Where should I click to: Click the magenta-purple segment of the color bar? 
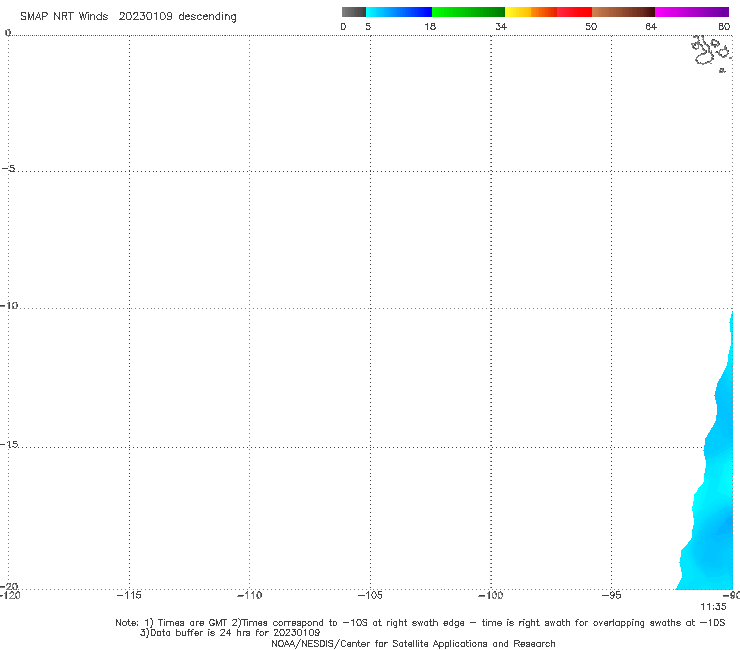click(692, 12)
